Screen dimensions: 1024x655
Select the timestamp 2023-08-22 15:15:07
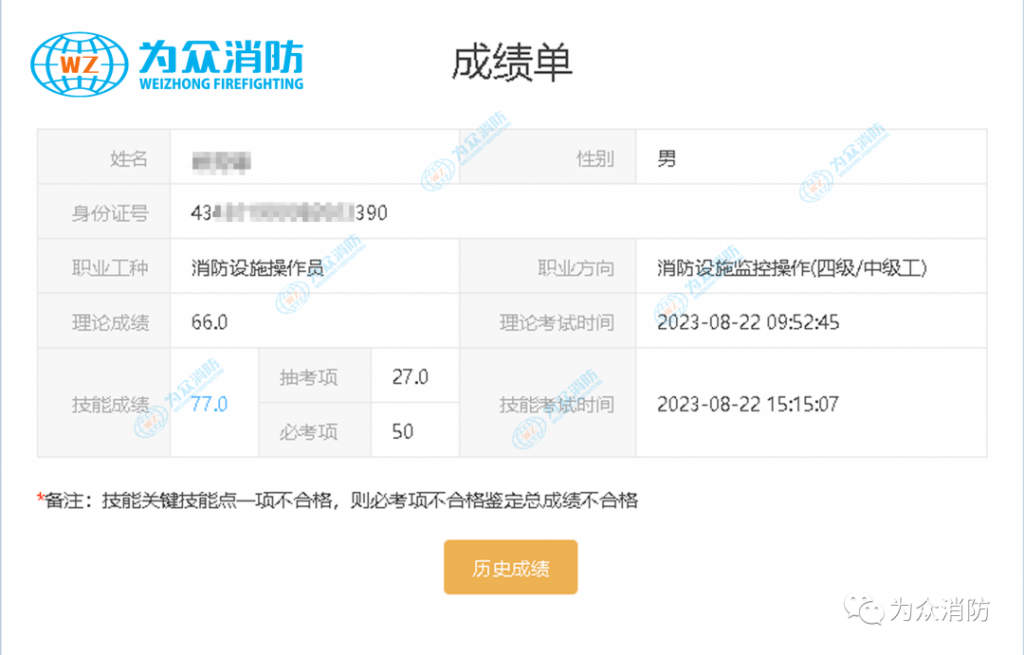(748, 404)
